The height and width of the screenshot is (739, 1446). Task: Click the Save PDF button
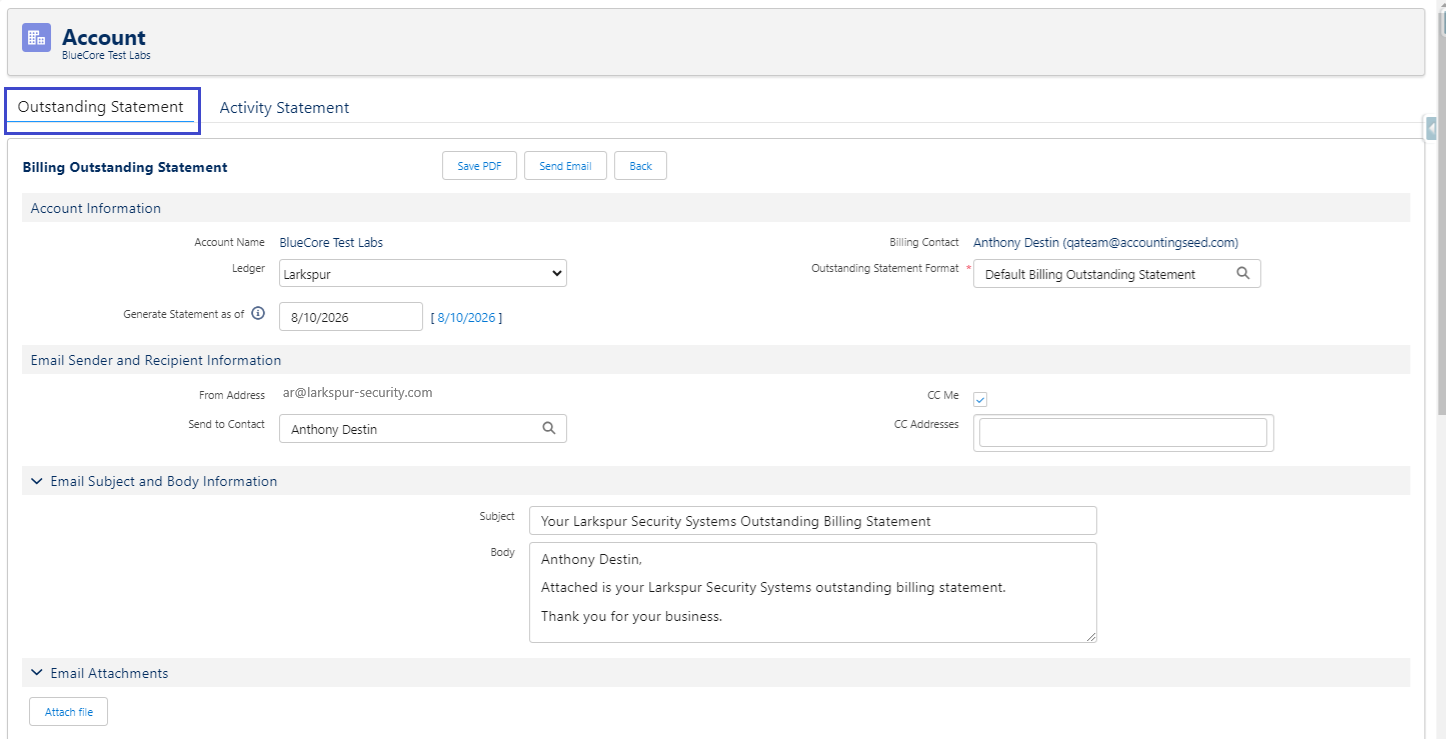(x=479, y=166)
